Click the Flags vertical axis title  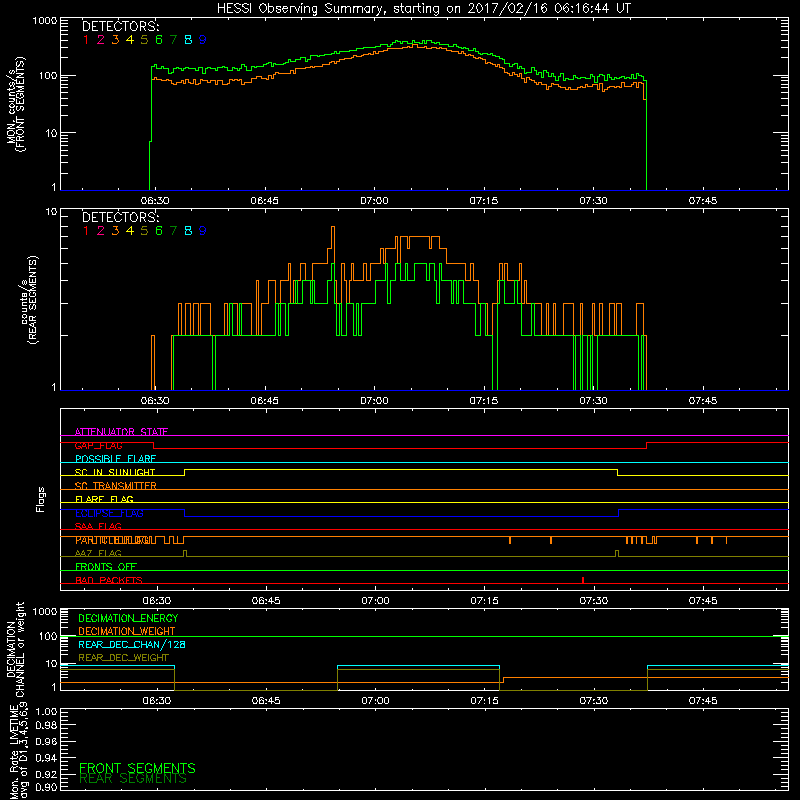[41, 499]
